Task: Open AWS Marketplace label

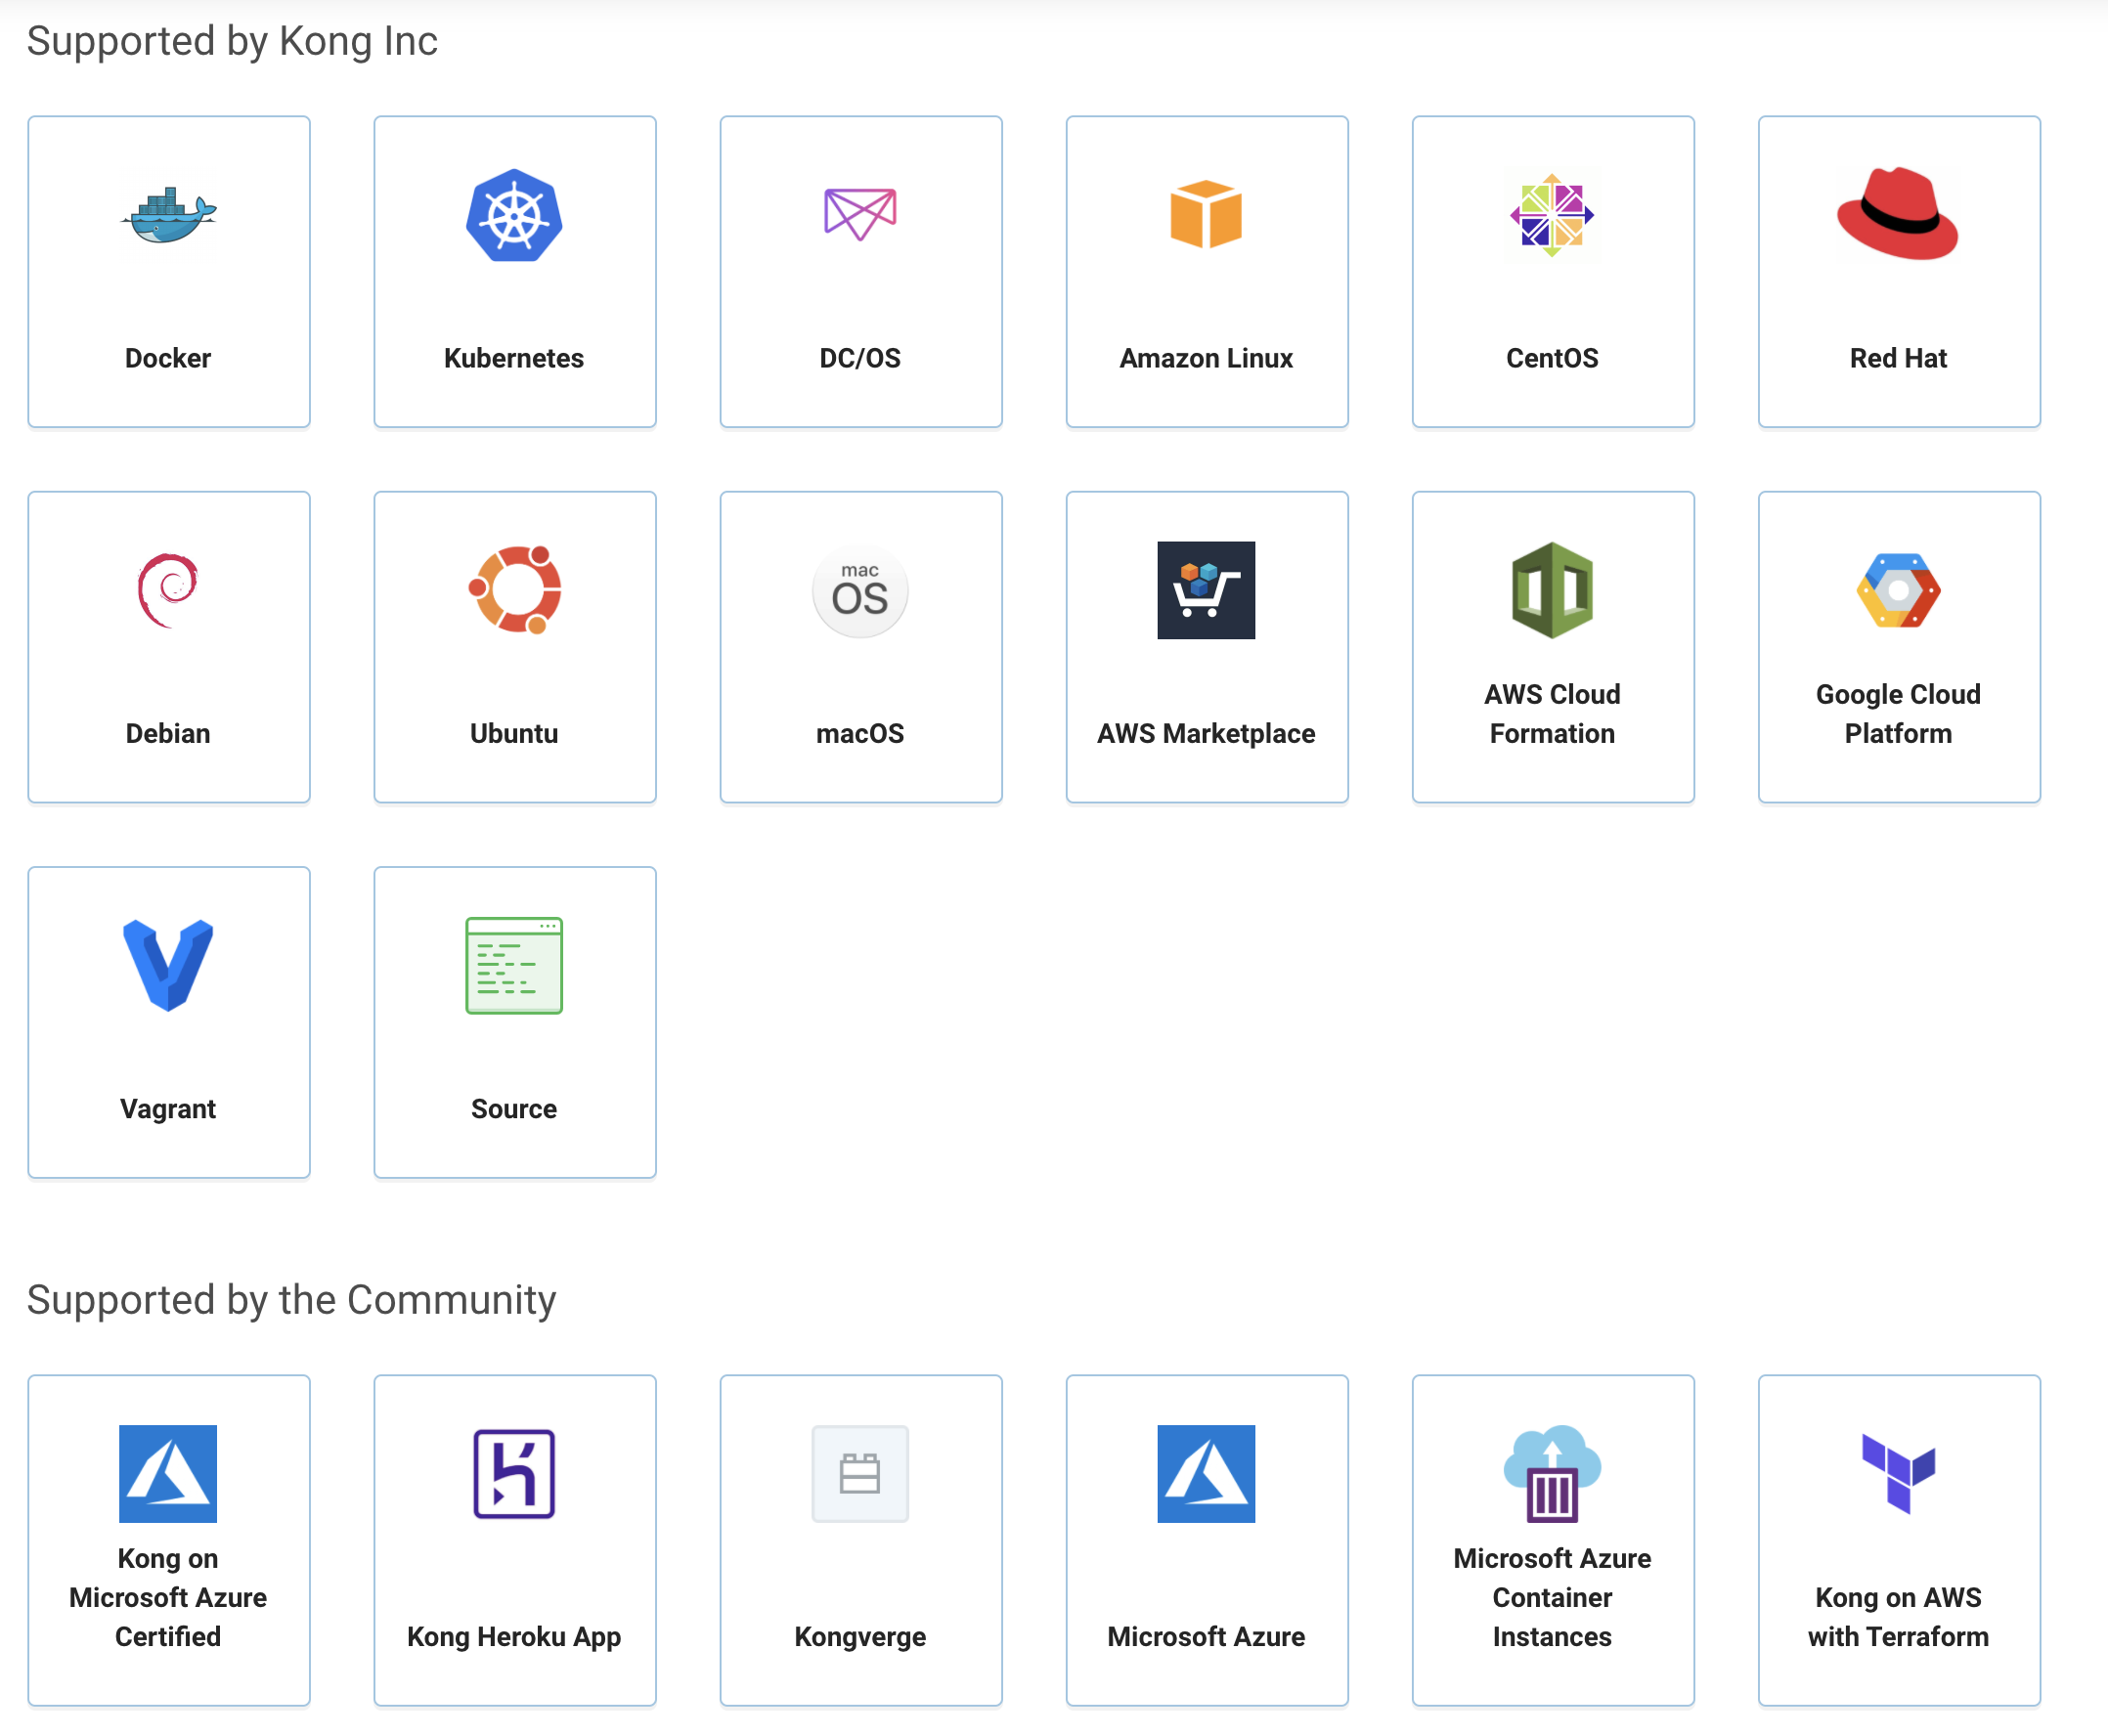Action: pos(1206,733)
